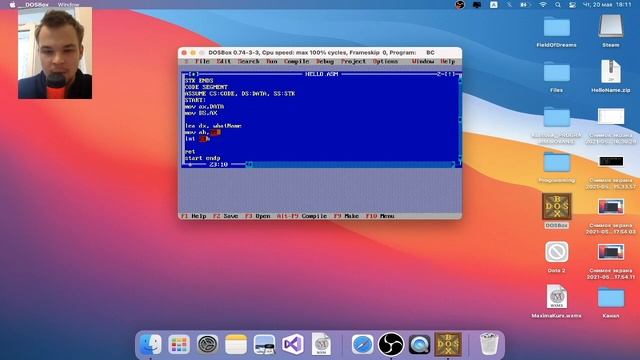Open the Compile menu in Borland IDE
This screenshot has height=360, width=640.
pyautogui.click(x=296, y=61)
